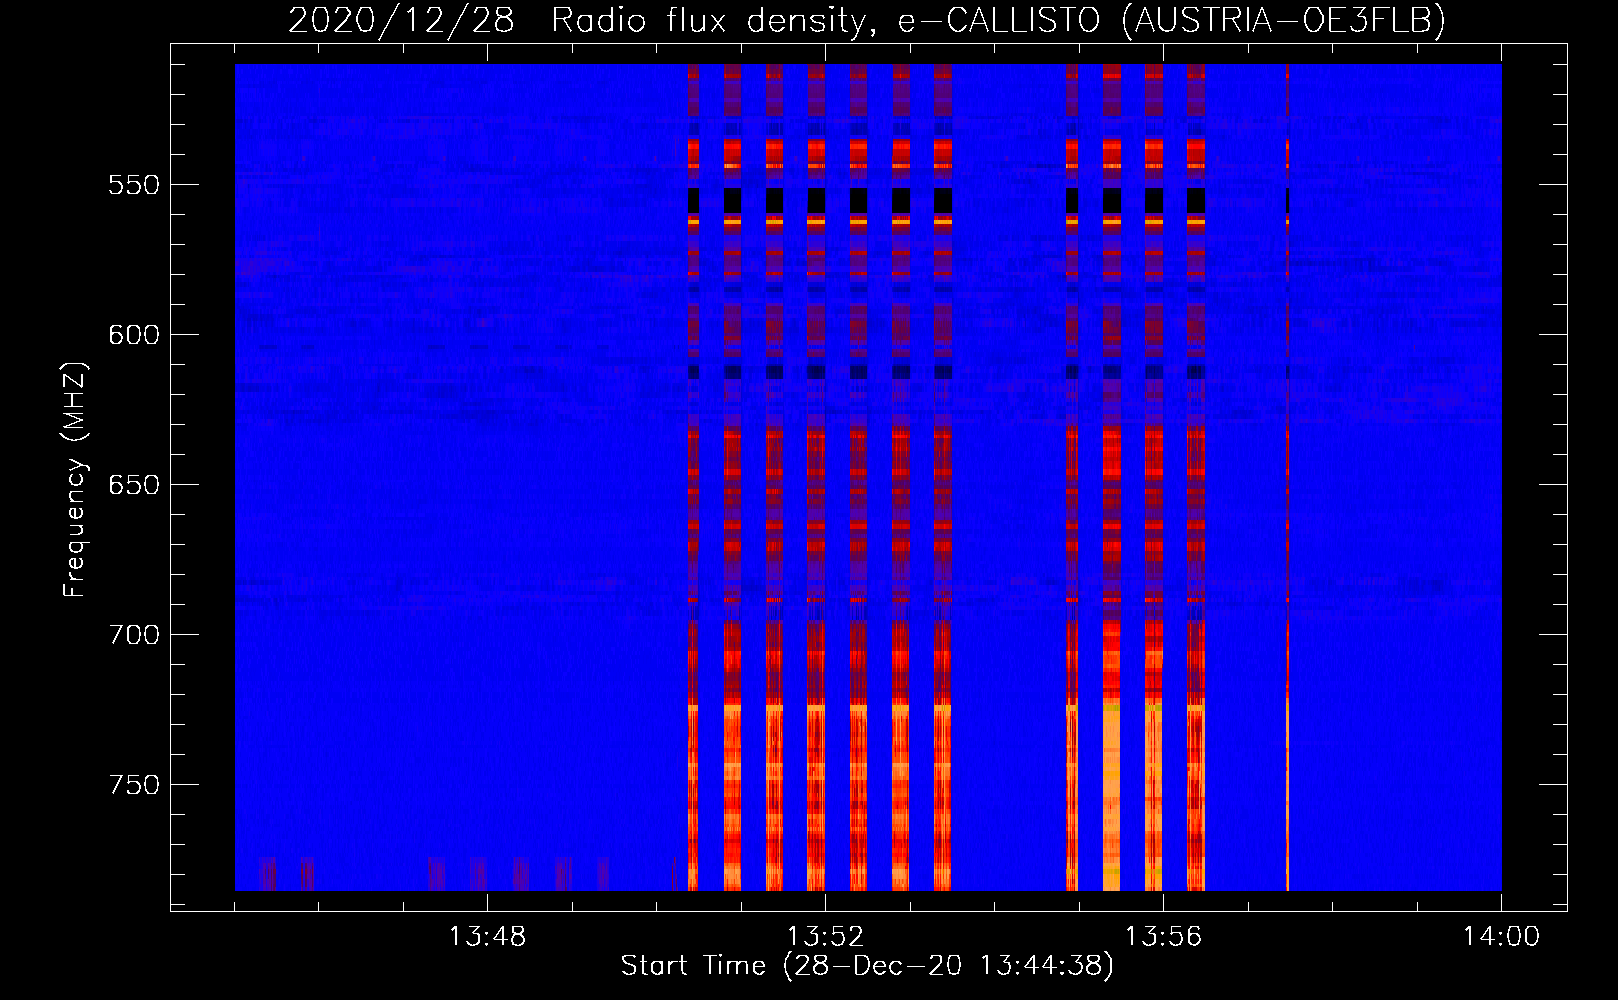The image size is (1618, 1000).
Task: Click the 700 frequency tick label
Action: (x=134, y=635)
